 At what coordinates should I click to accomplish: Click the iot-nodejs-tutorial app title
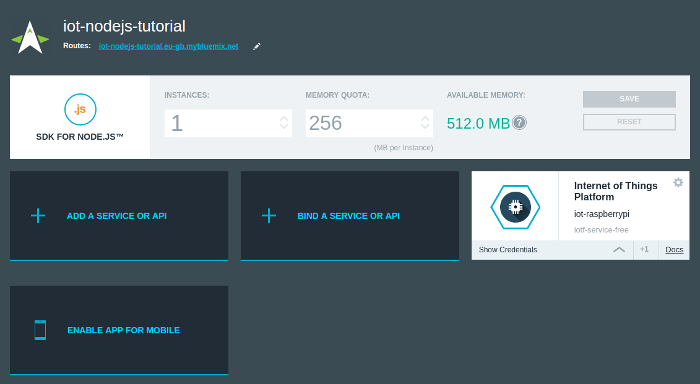point(124,26)
